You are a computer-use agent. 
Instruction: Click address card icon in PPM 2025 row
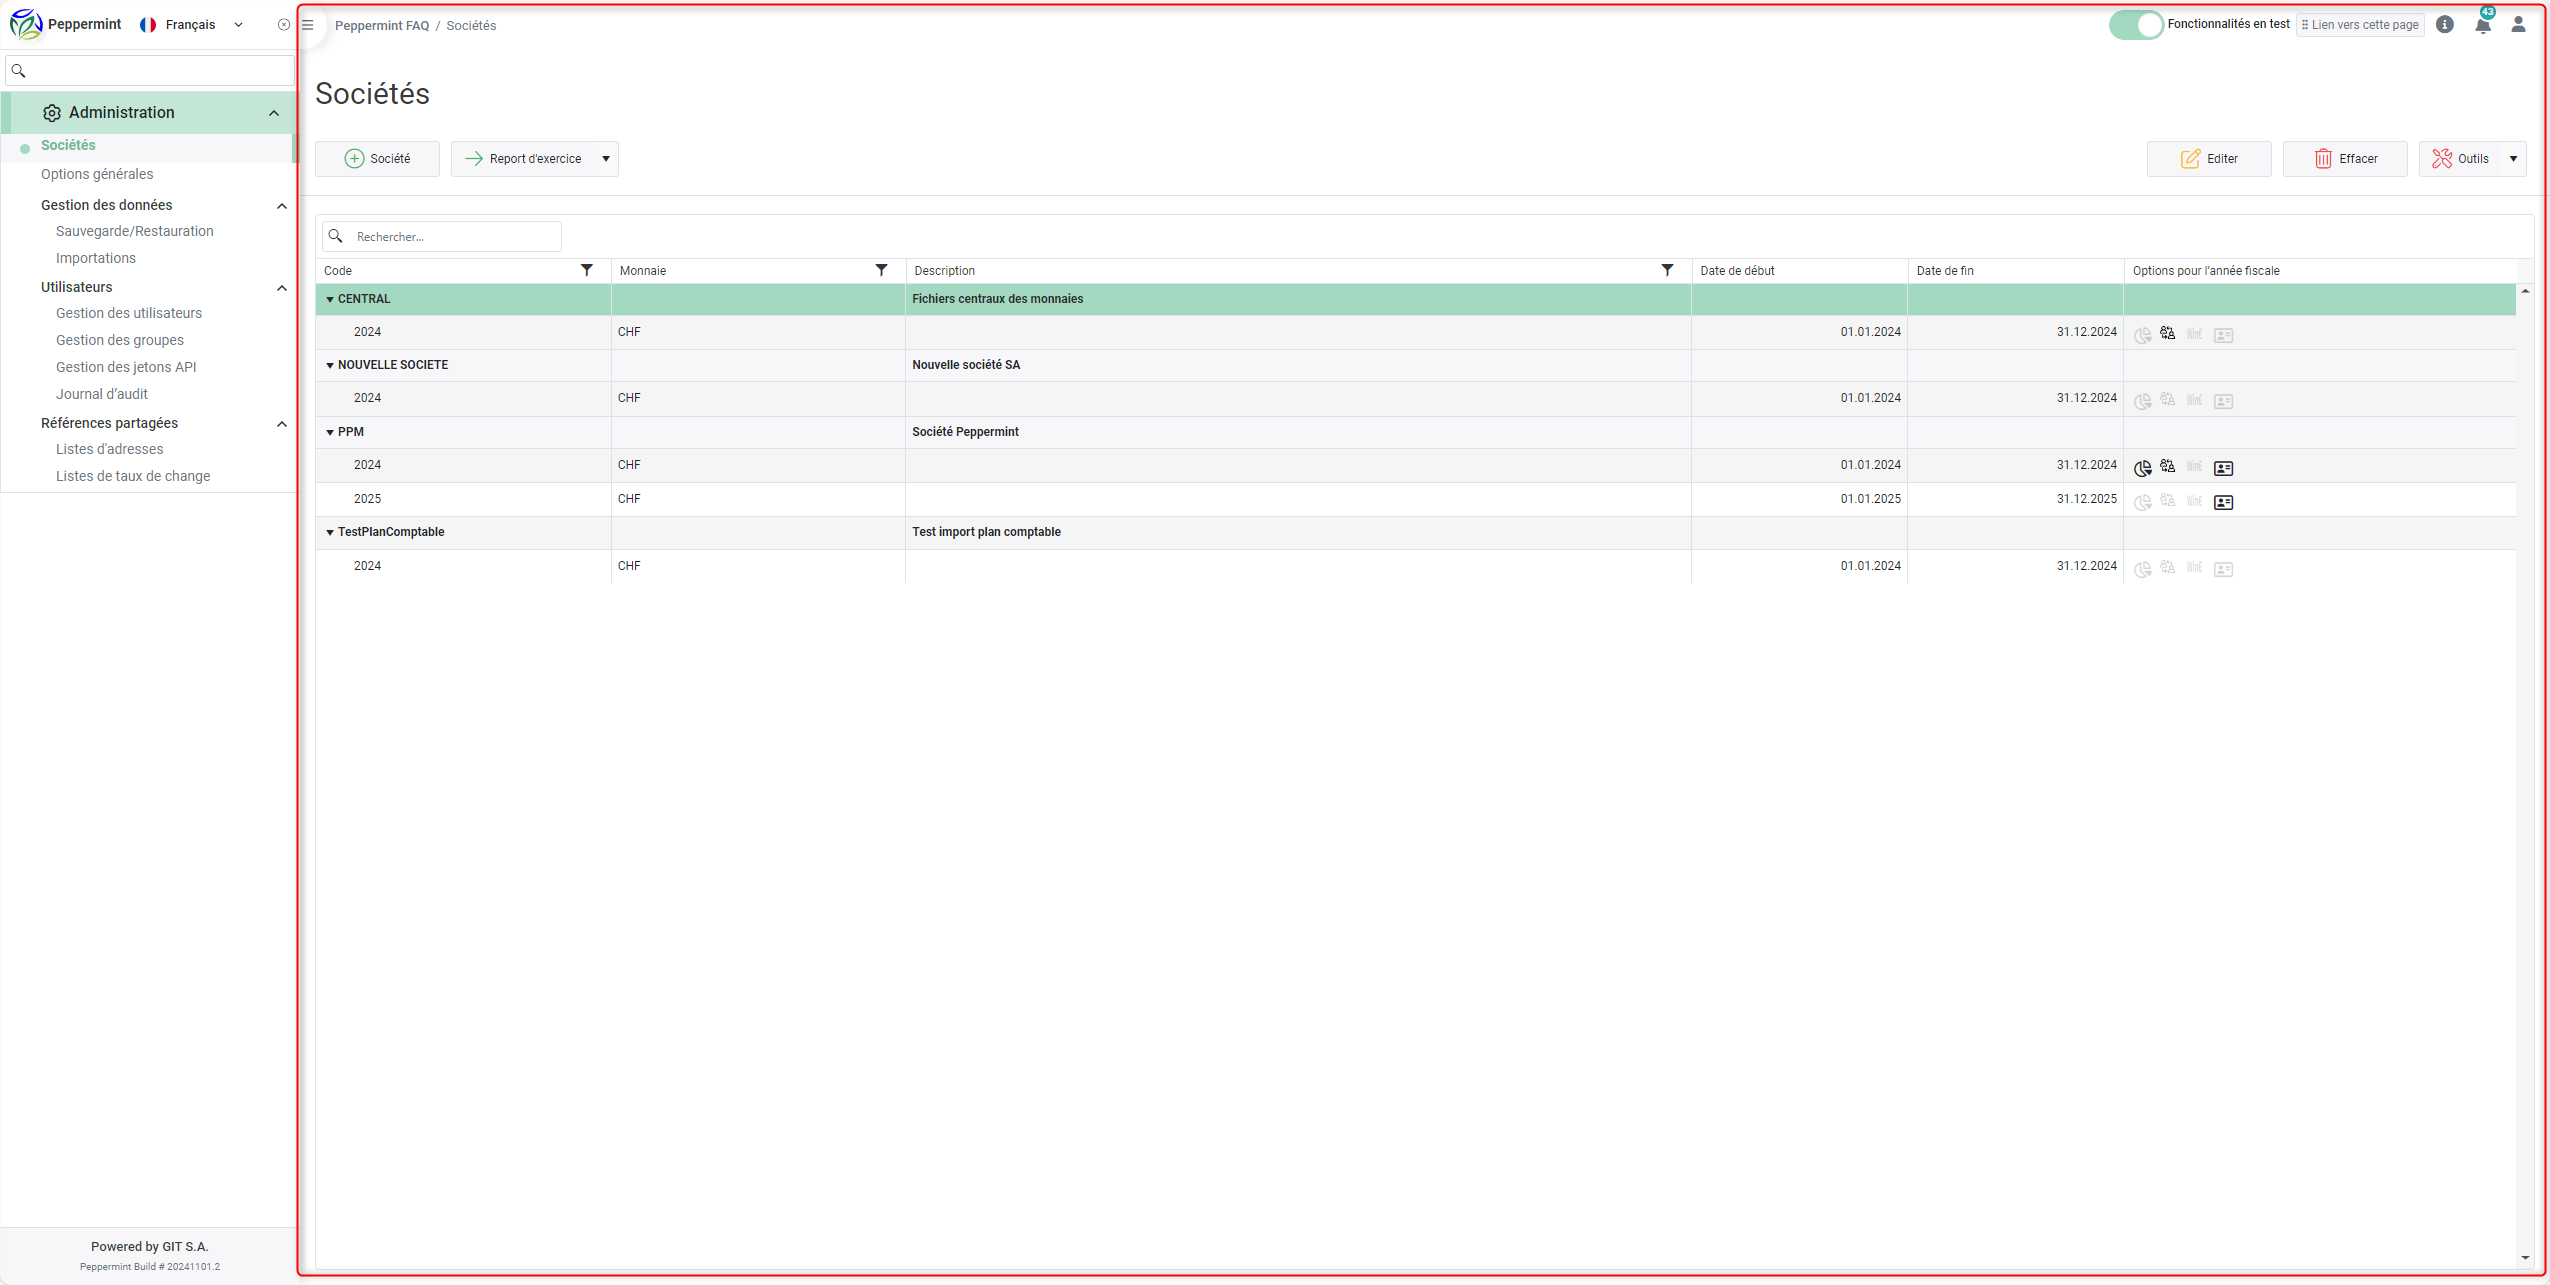[x=2223, y=502]
